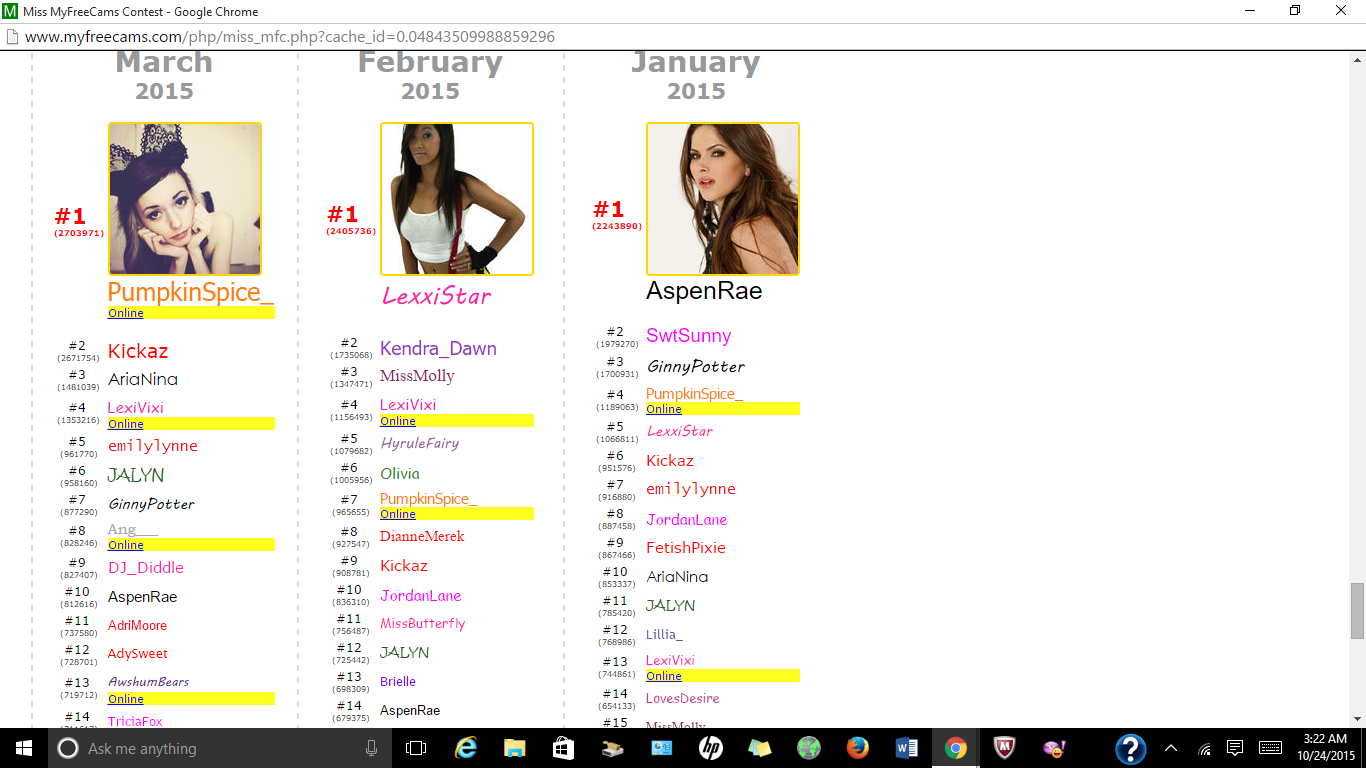Screen dimensions: 1366x768
Task: Open March winner PumpkinSpice_ name link
Action: click(191, 292)
